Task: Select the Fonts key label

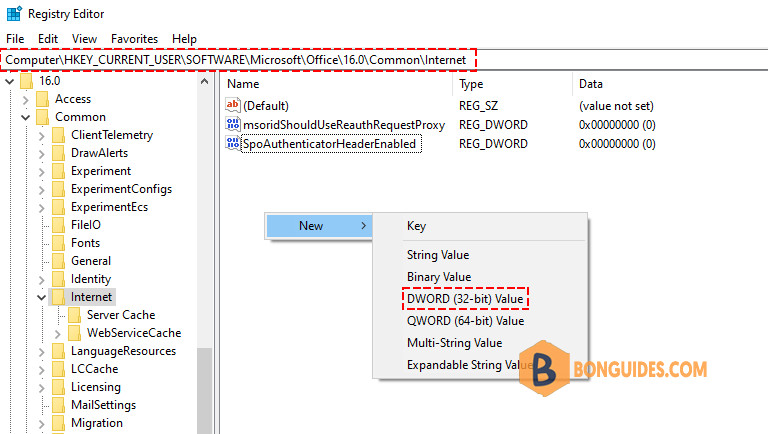Action: [x=85, y=243]
